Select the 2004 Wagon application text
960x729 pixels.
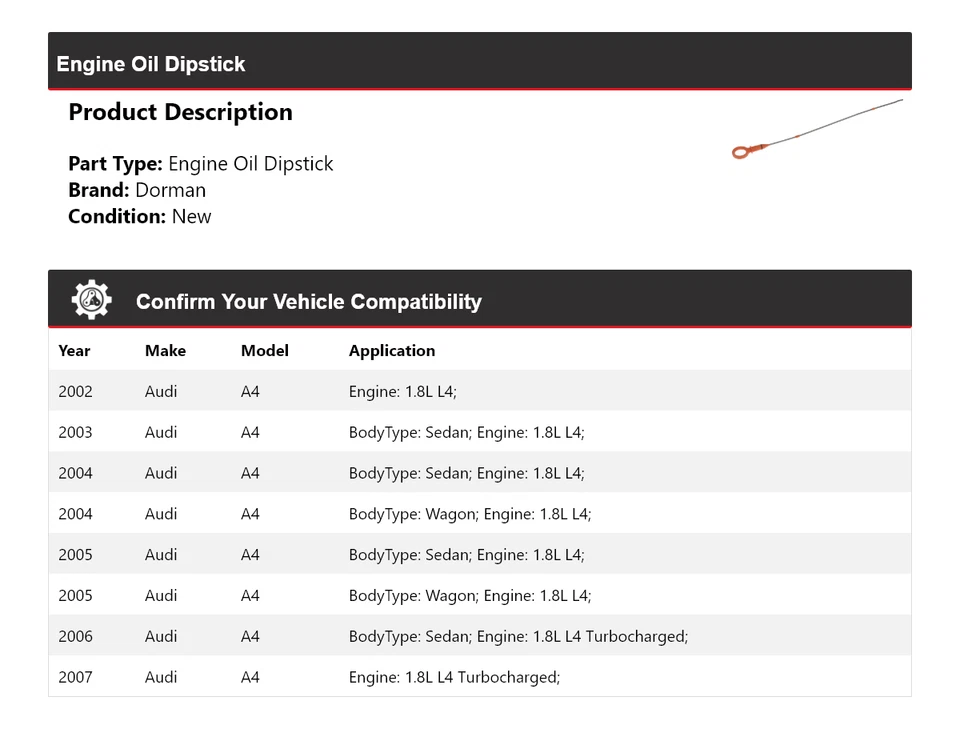470,514
